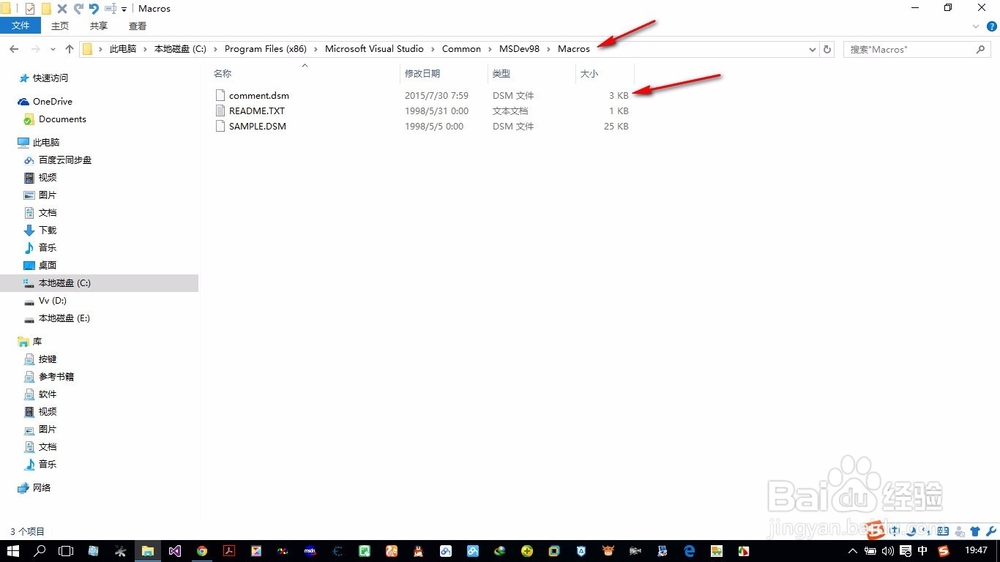Go back with the left arrow
The width and height of the screenshot is (1000, 562).
(x=14, y=49)
